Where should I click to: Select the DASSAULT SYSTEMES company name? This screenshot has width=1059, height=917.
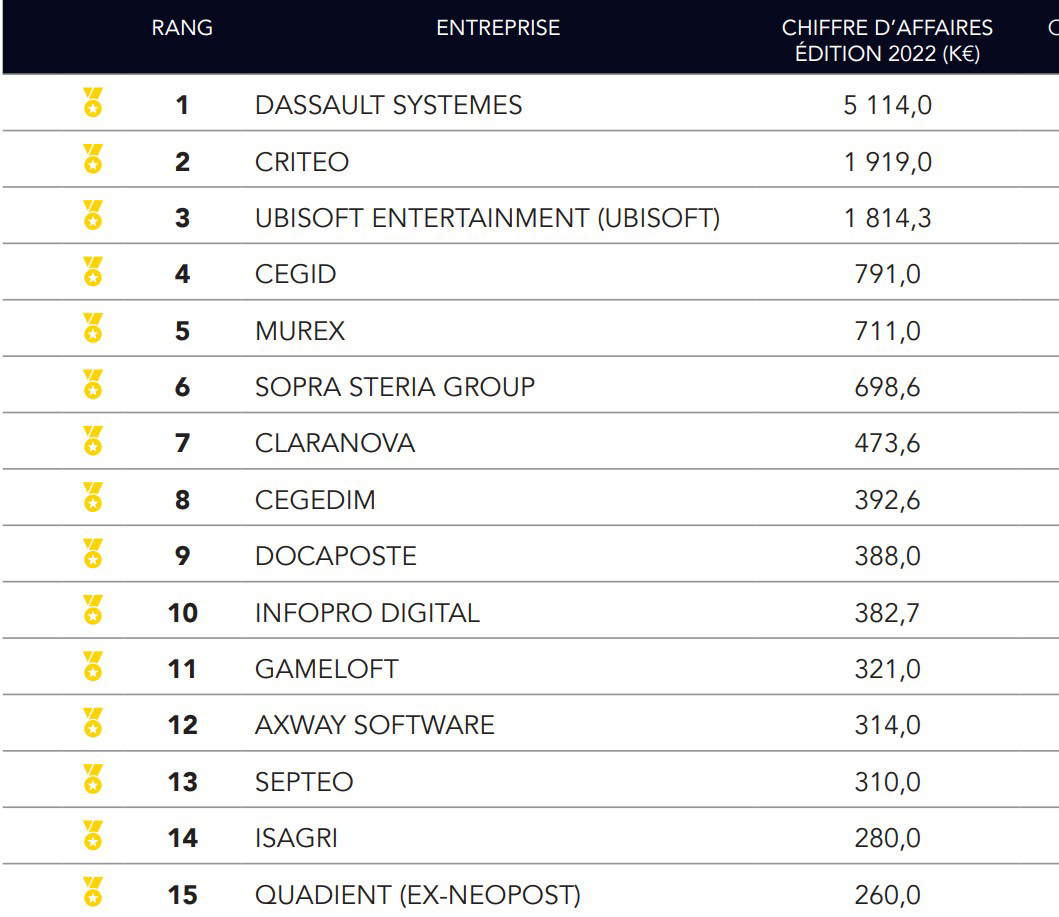pyautogui.click(x=388, y=105)
